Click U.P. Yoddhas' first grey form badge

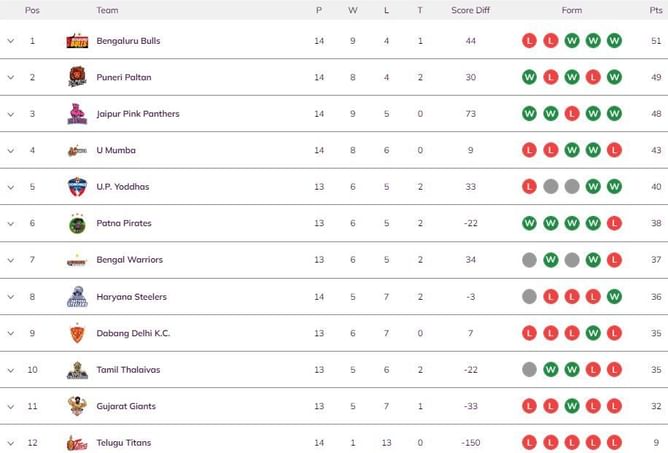tap(550, 187)
